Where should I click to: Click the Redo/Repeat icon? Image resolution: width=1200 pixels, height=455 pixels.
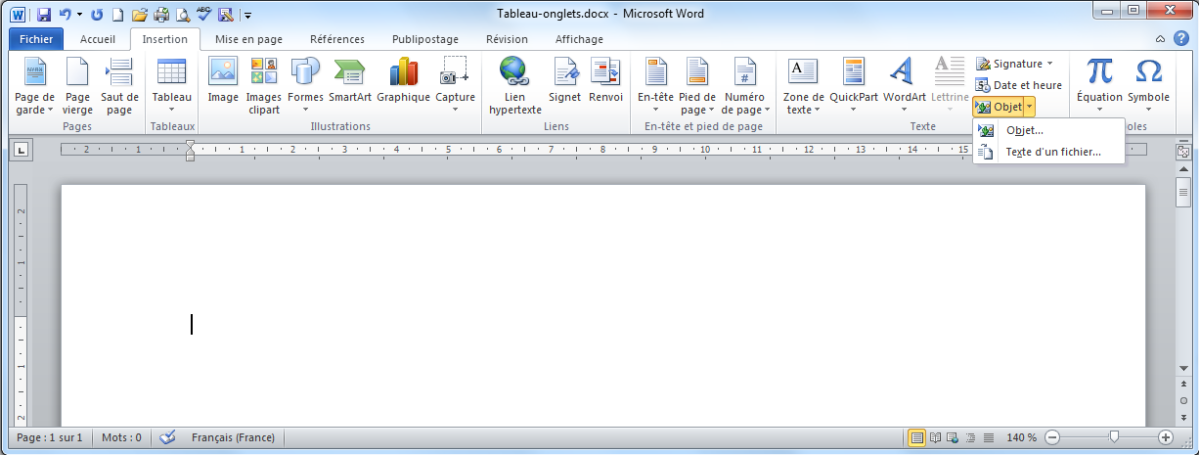pyautogui.click(x=97, y=15)
